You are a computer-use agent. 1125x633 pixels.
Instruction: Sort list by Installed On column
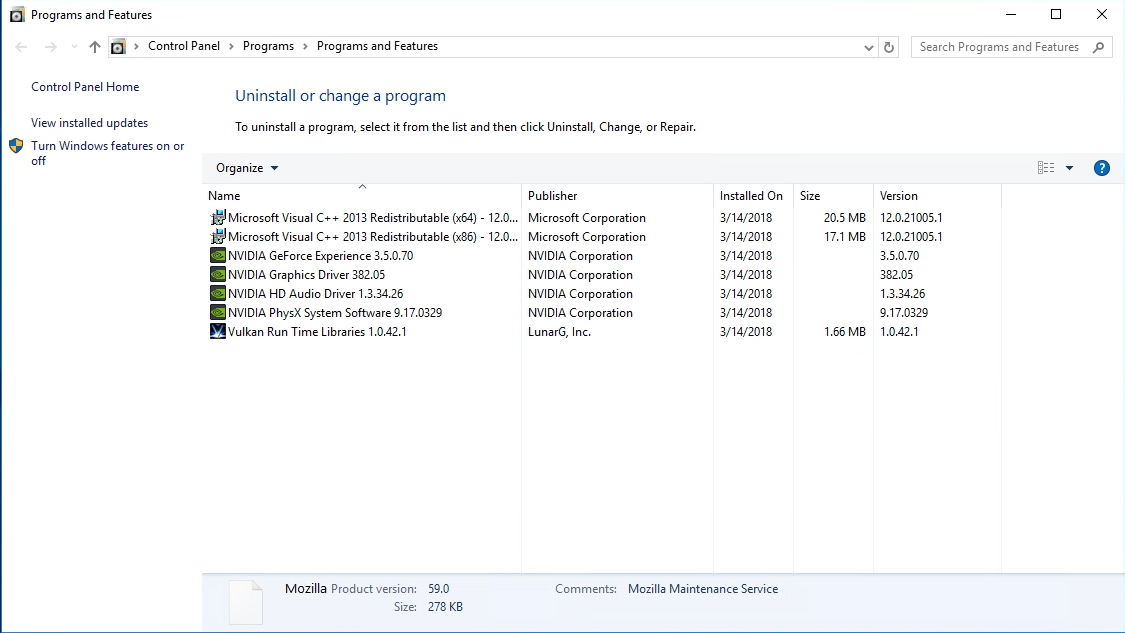(751, 196)
